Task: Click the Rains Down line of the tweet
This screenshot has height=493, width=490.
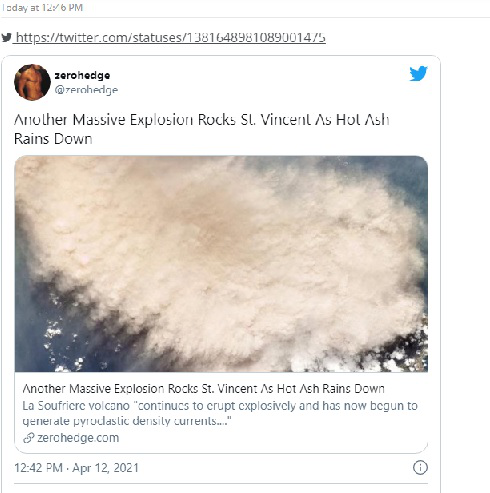Action: [x=53, y=139]
